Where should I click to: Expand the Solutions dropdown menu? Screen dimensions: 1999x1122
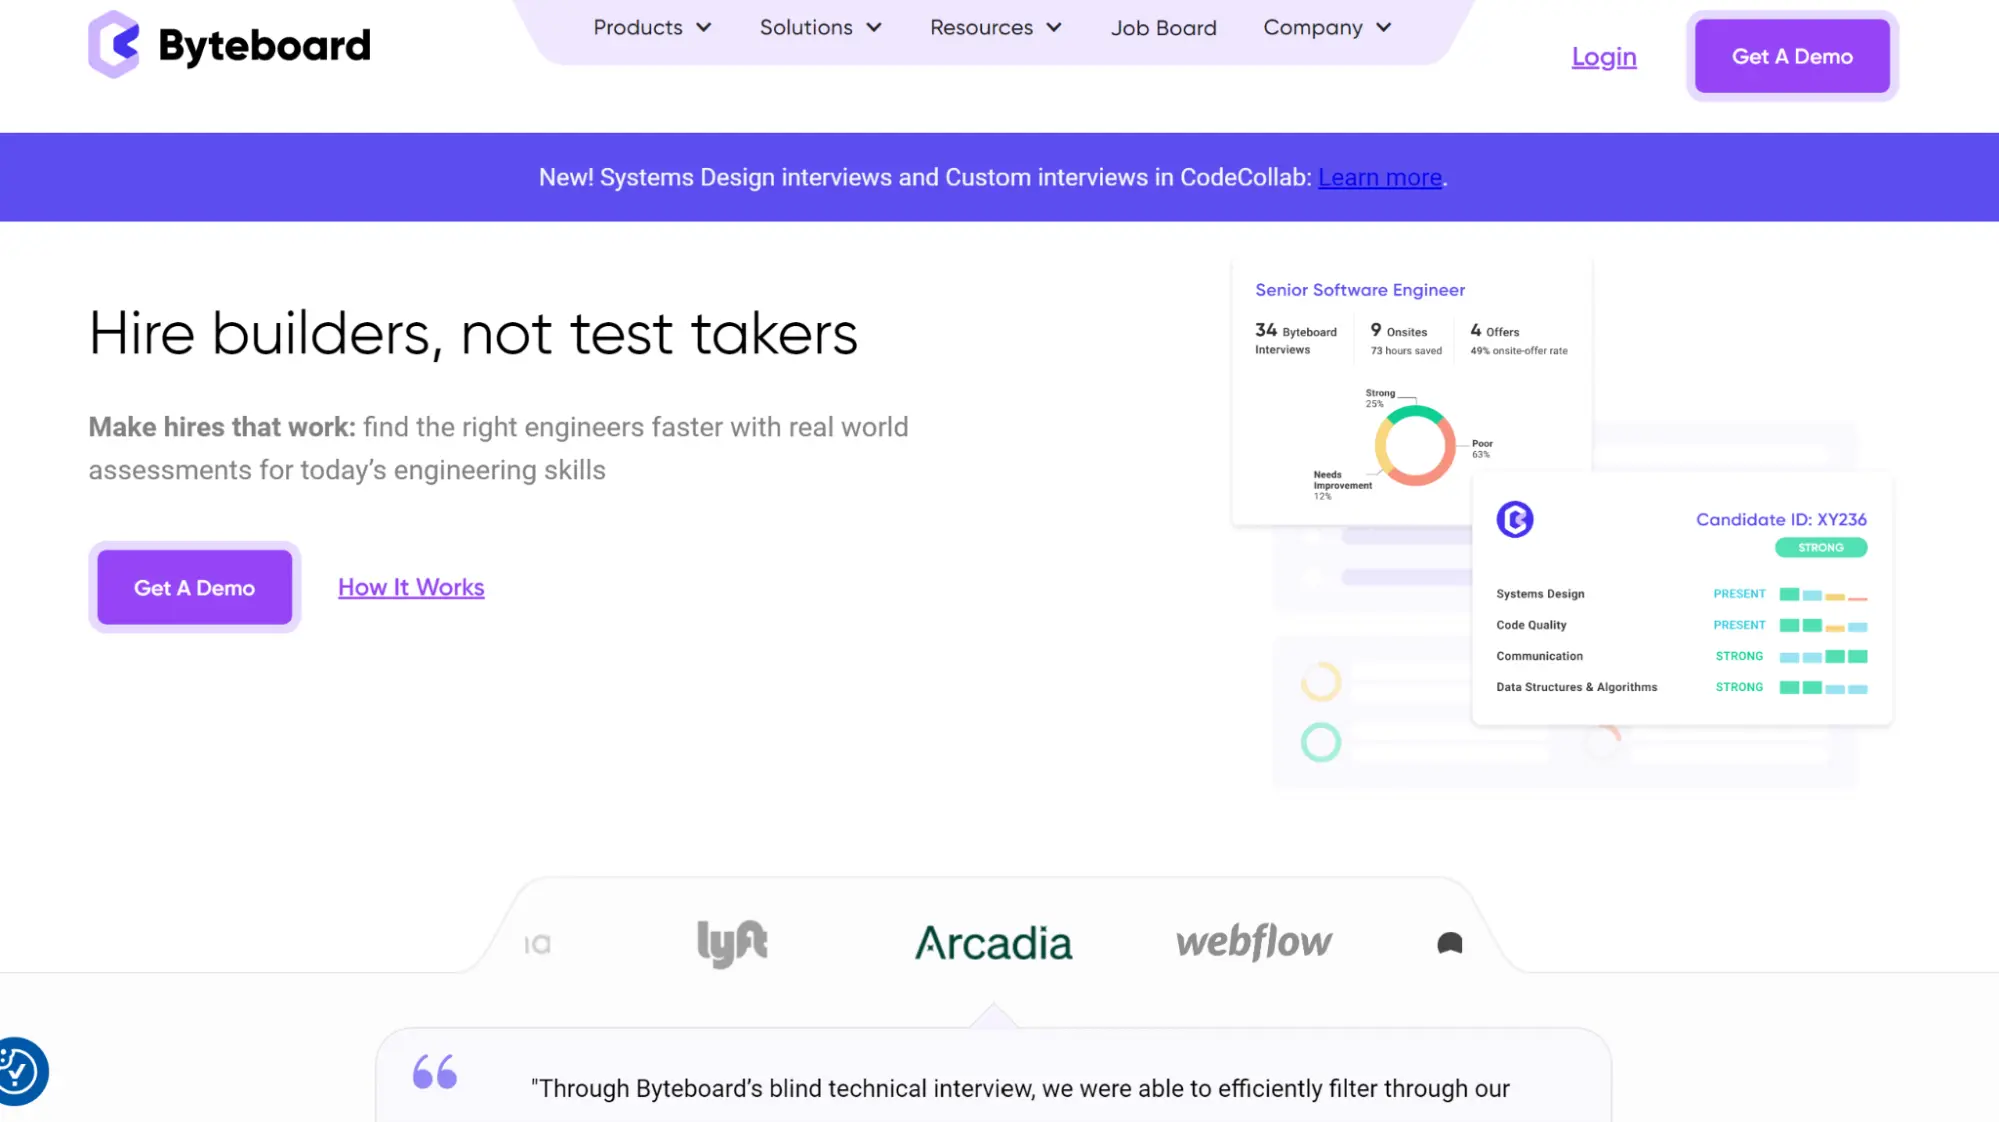point(821,27)
